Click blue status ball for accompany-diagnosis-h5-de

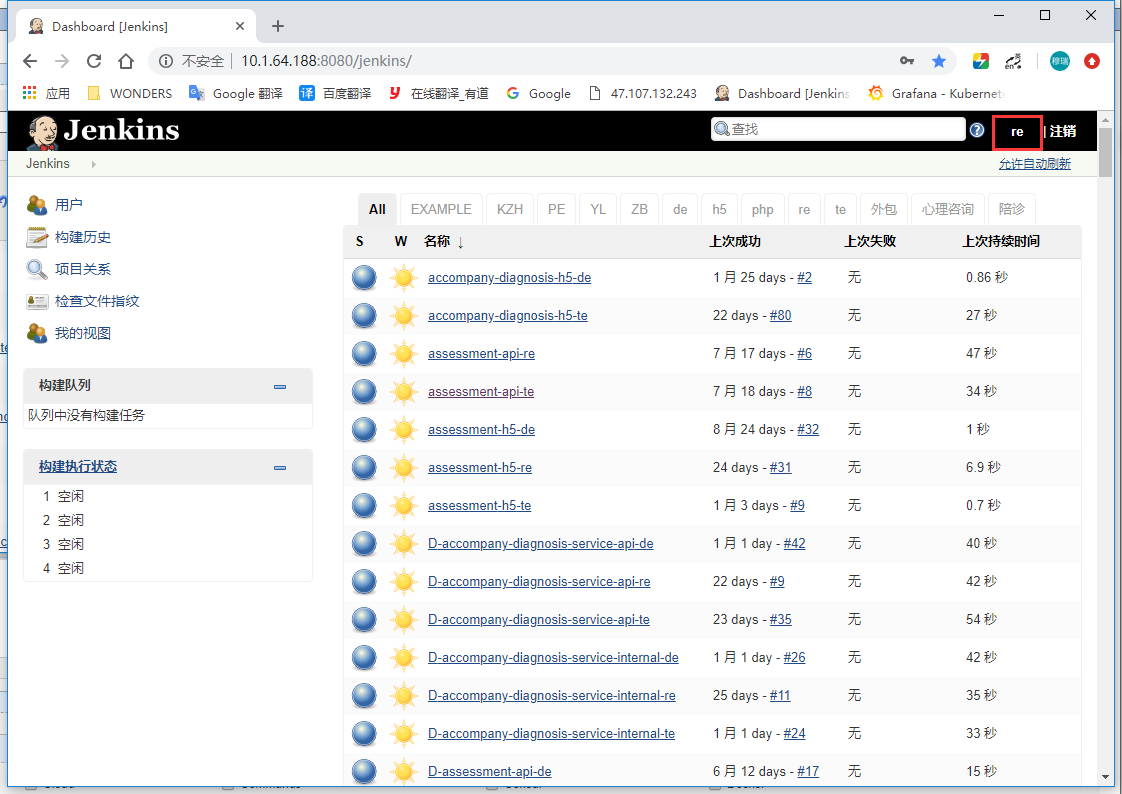[x=364, y=278]
